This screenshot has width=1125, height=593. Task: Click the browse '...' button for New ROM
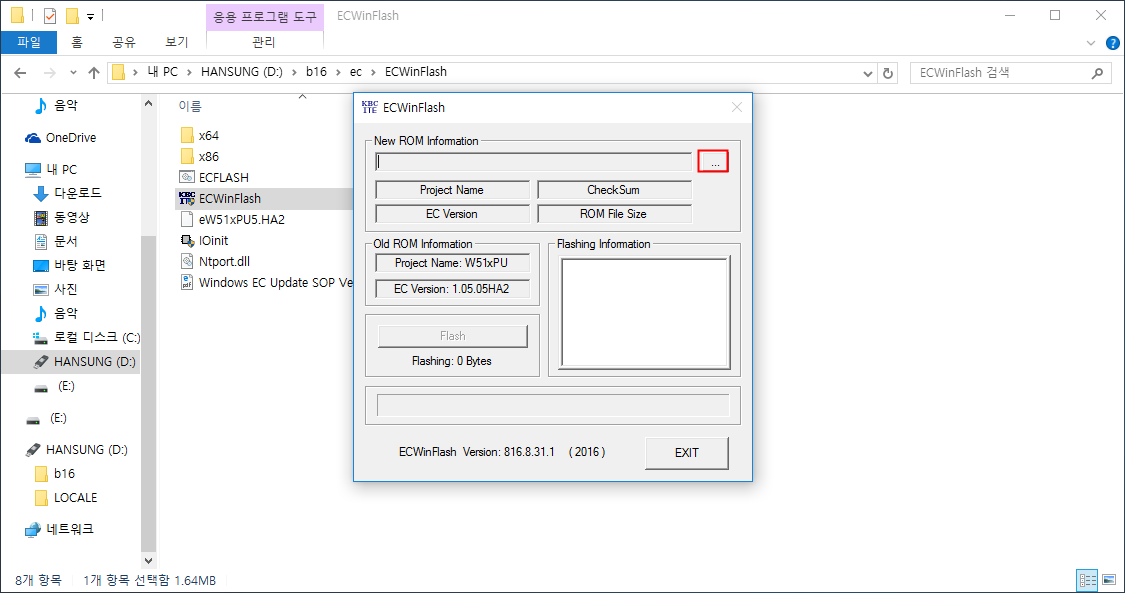(713, 162)
